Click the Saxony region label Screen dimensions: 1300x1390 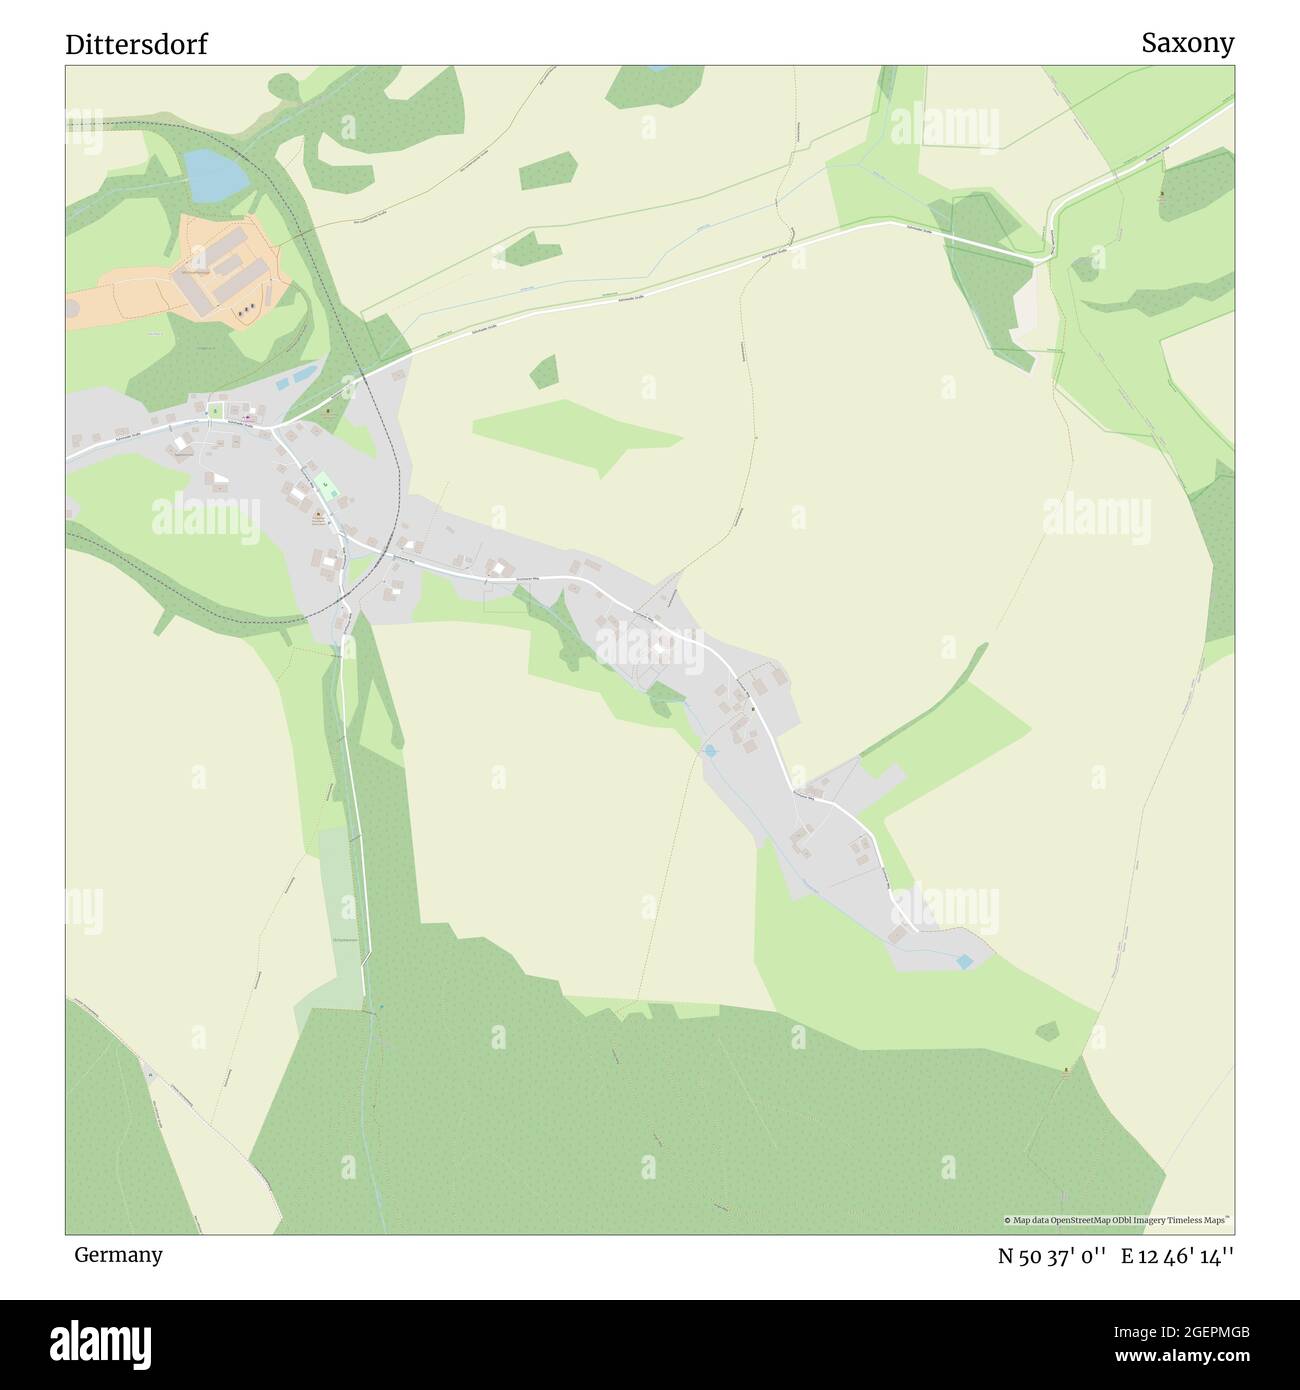click(1188, 43)
